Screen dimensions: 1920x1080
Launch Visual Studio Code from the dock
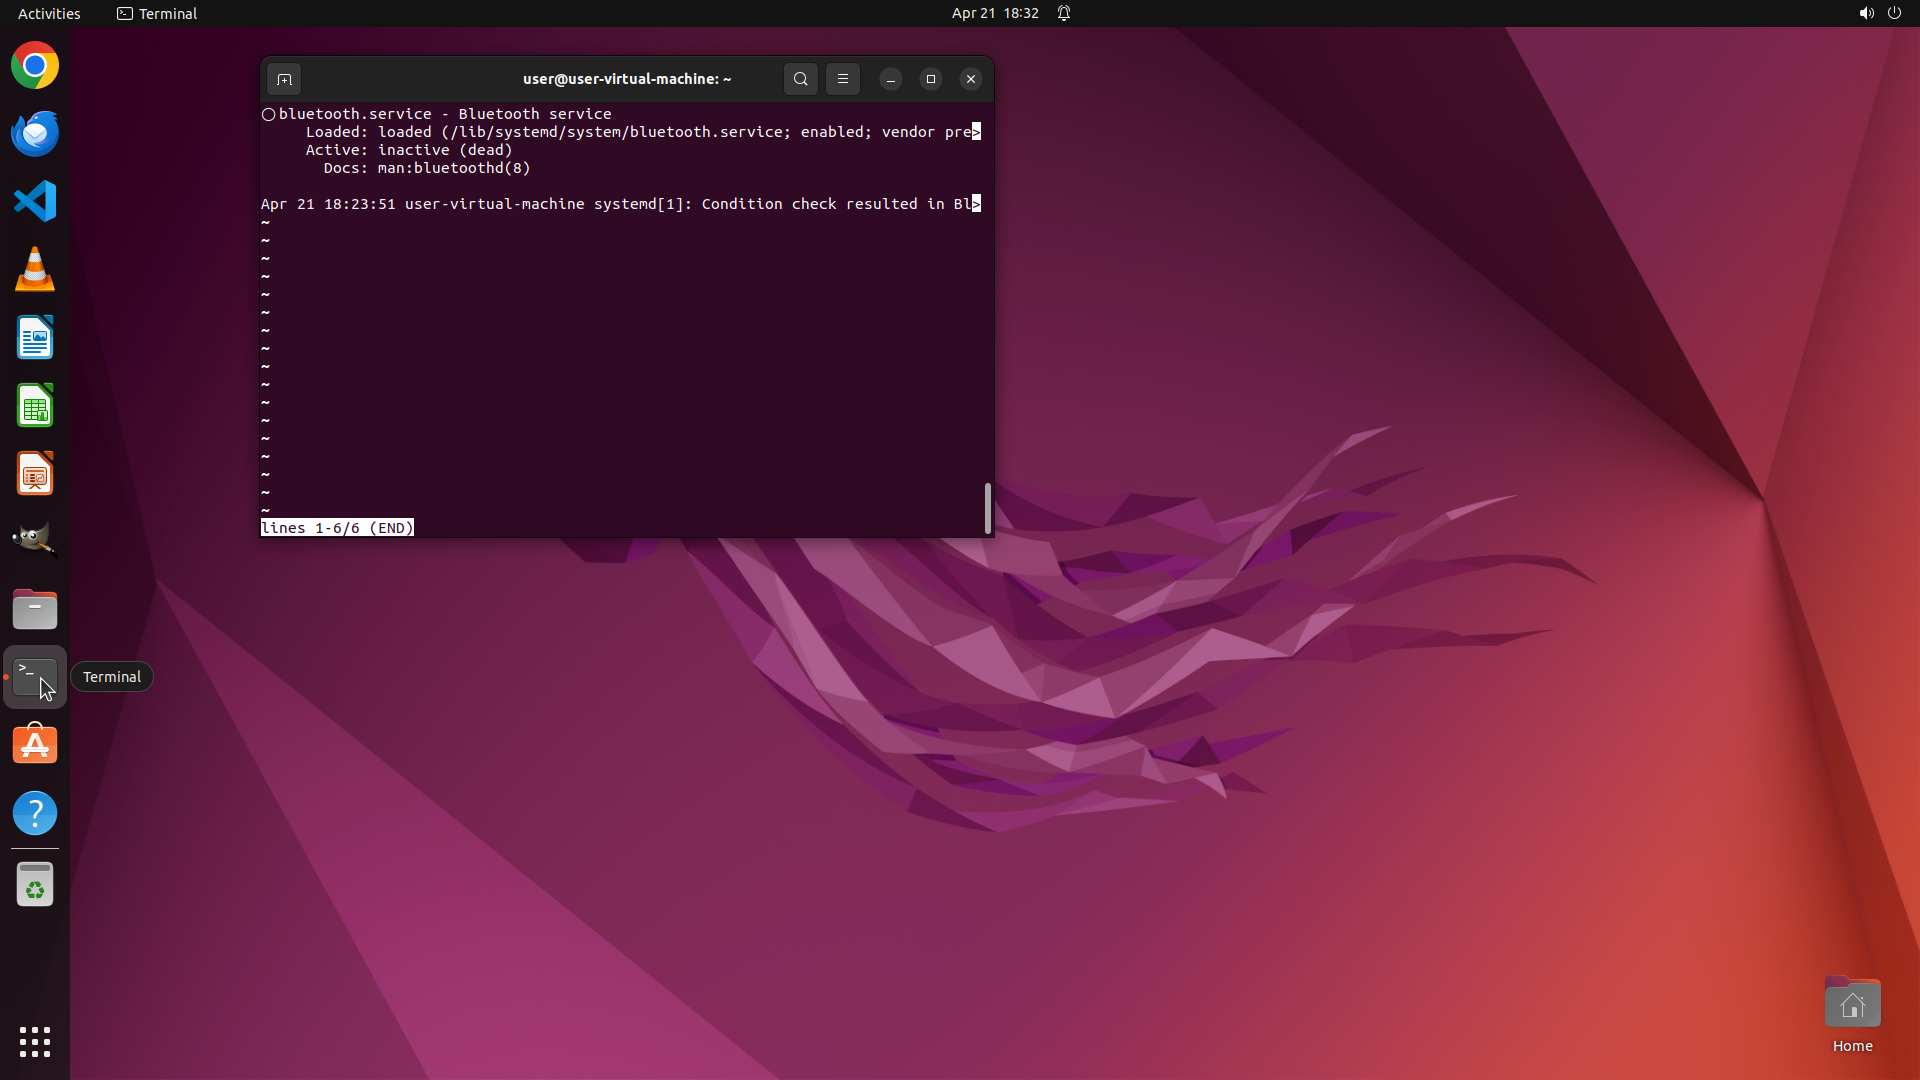(x=35, y=202)
